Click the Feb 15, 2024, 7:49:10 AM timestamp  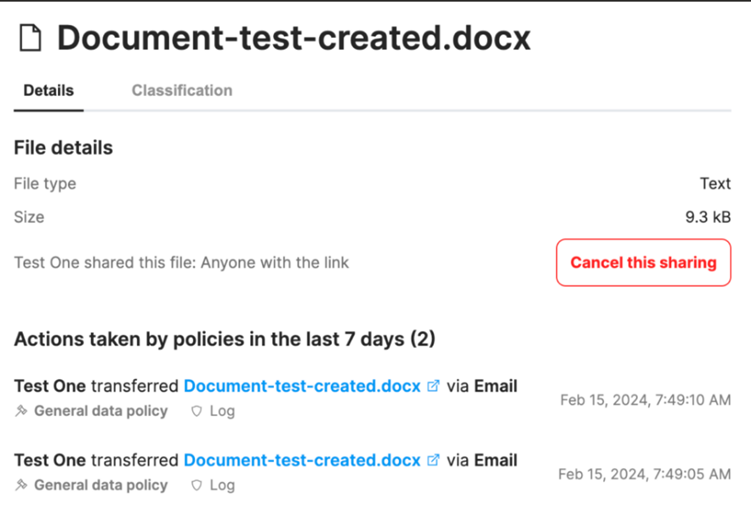(x=646, y=400)
